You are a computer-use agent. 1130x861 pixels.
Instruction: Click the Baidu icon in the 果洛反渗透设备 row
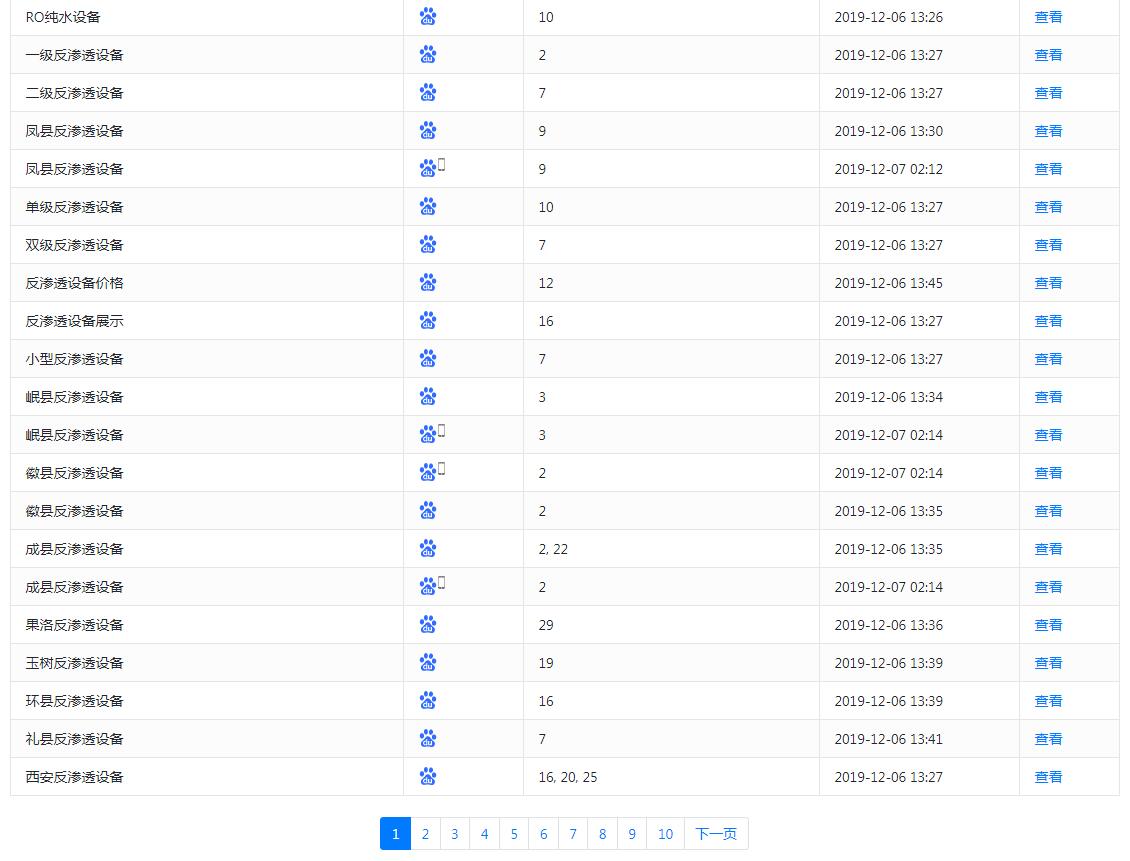428,625
